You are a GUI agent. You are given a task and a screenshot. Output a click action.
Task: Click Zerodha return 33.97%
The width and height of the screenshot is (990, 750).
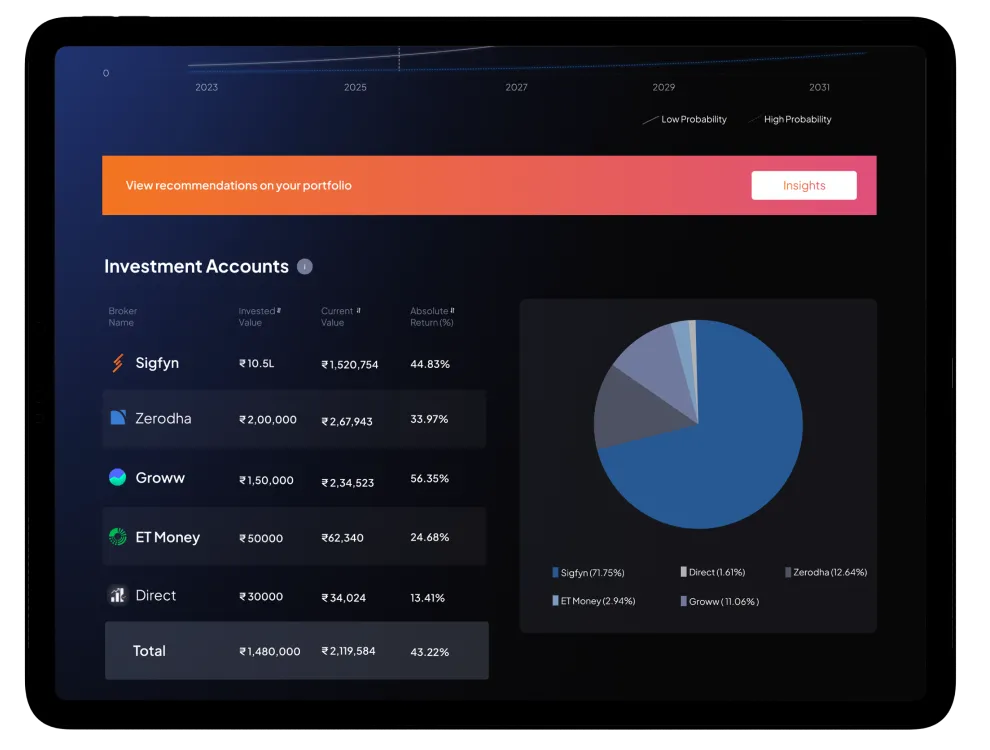(429, 419)
